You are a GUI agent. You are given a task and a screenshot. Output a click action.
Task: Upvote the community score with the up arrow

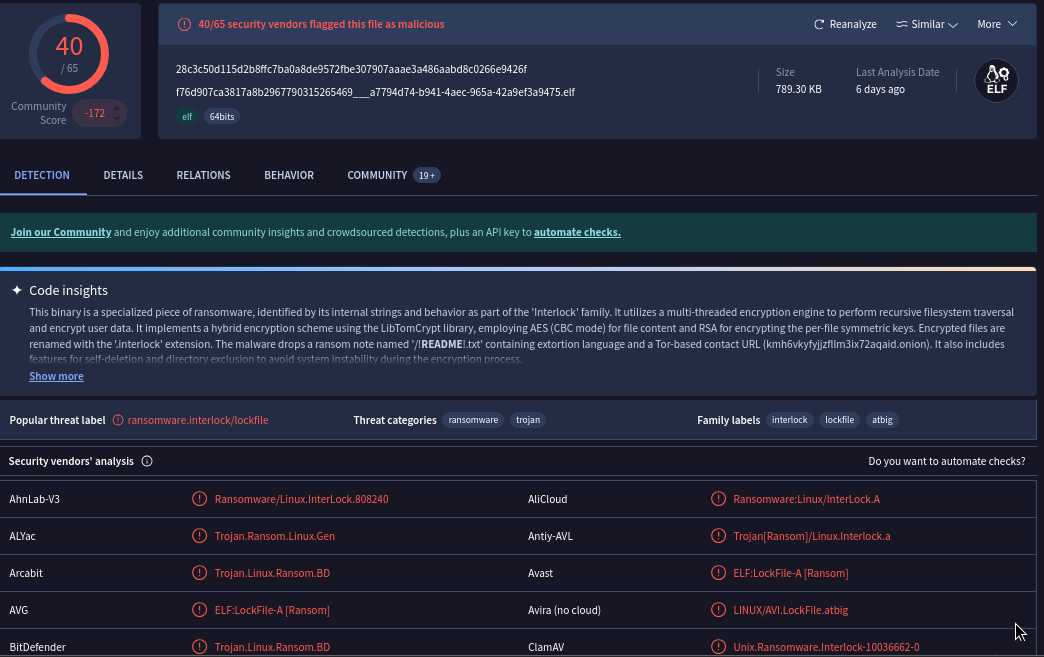tap(117, 108)
